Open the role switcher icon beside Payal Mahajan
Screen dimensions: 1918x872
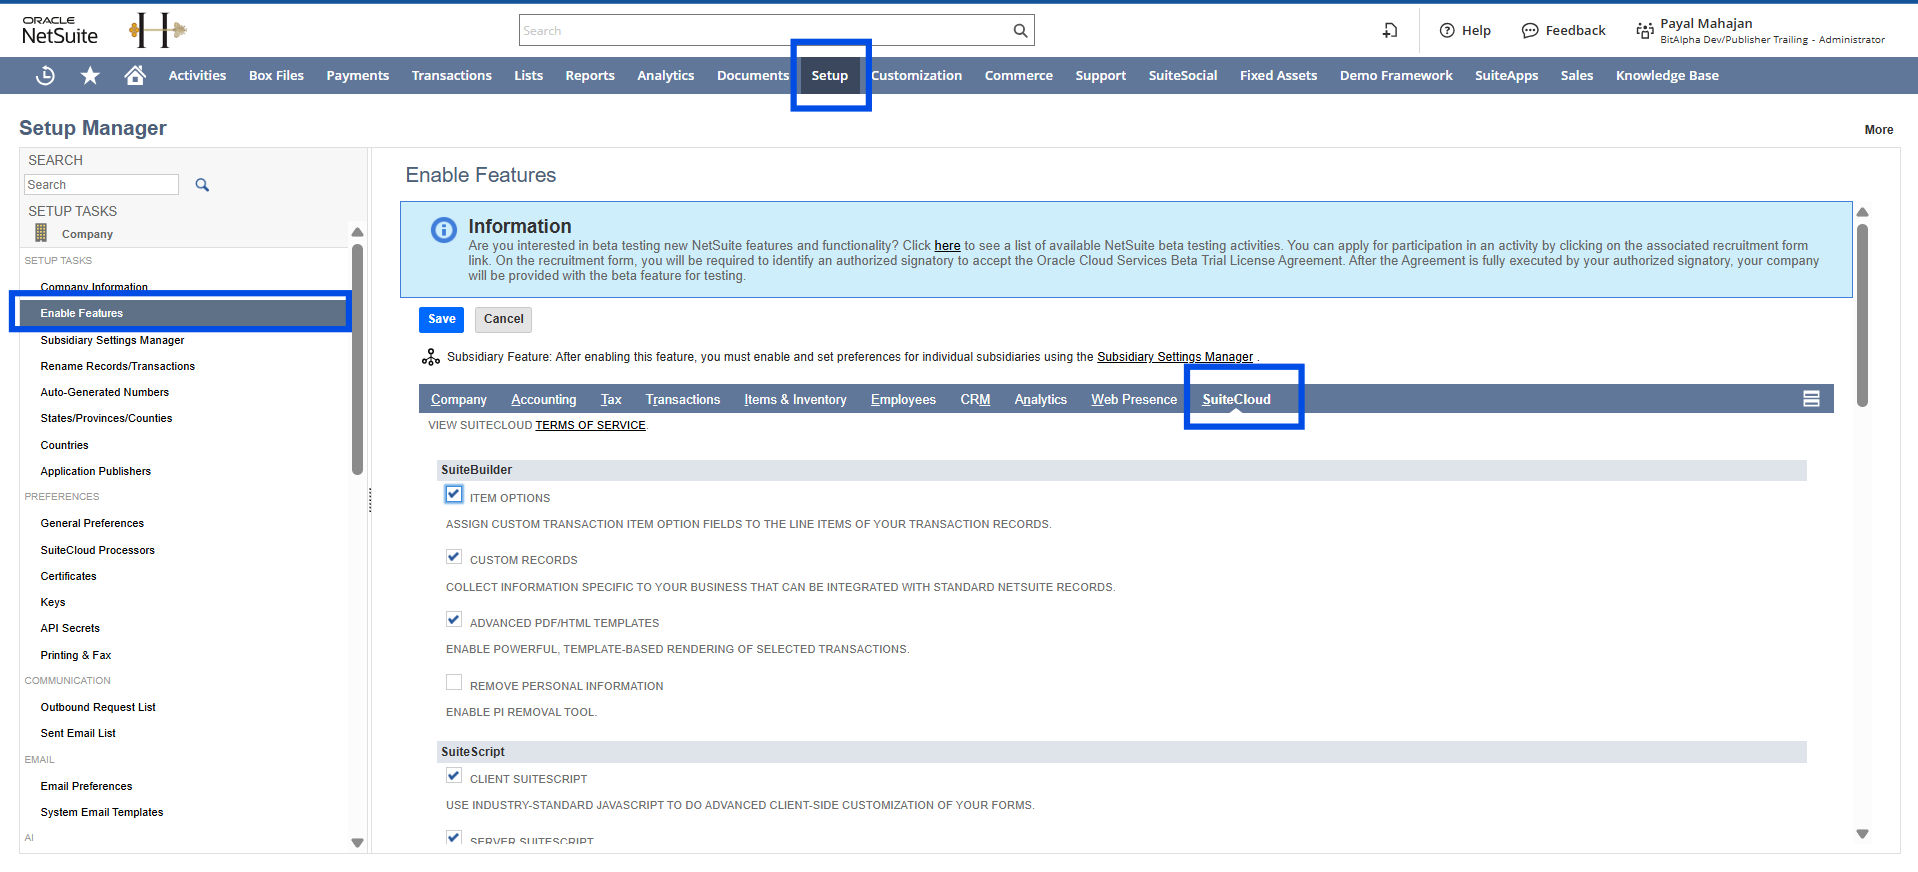tap(1644, 31)
